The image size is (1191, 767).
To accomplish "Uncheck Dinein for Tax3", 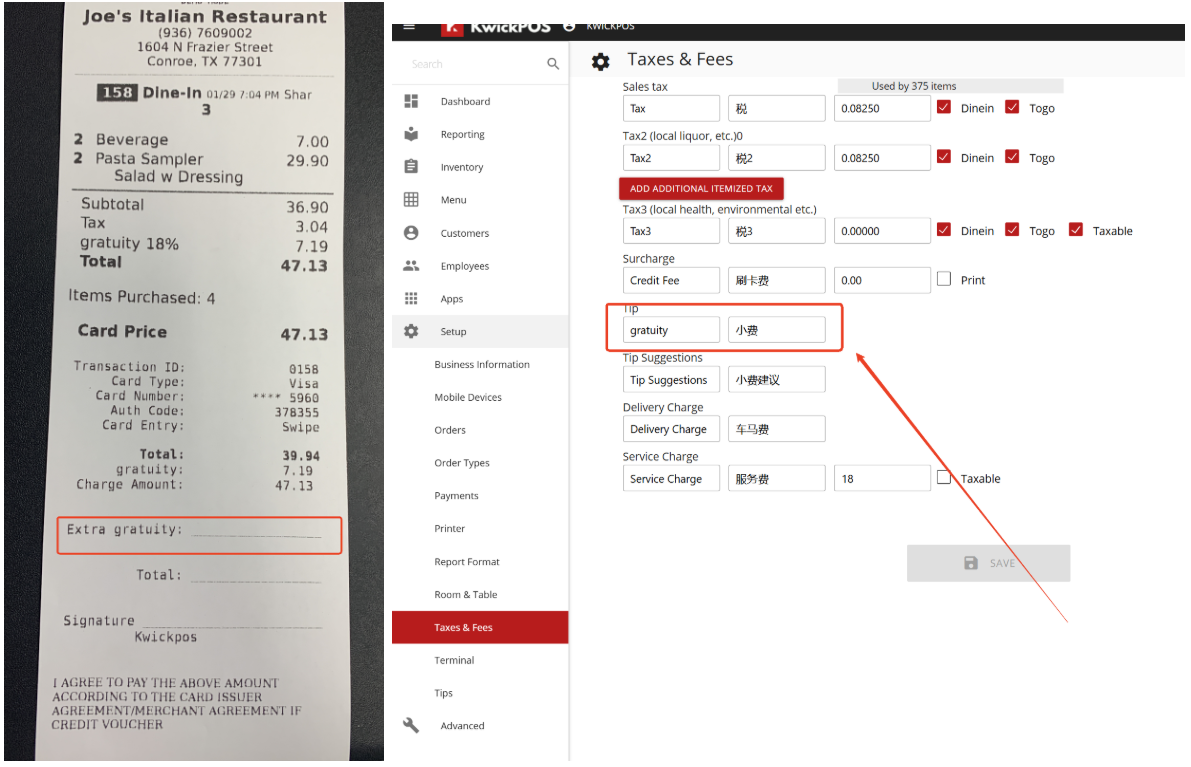I will pos(943,229).
